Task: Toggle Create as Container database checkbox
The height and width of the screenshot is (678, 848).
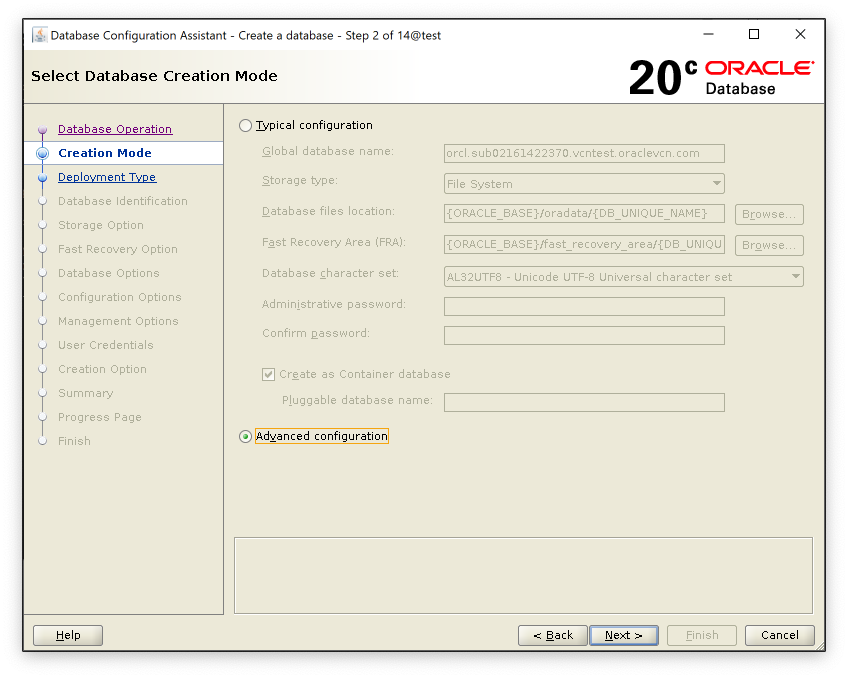Action: (x=269, y=375)
